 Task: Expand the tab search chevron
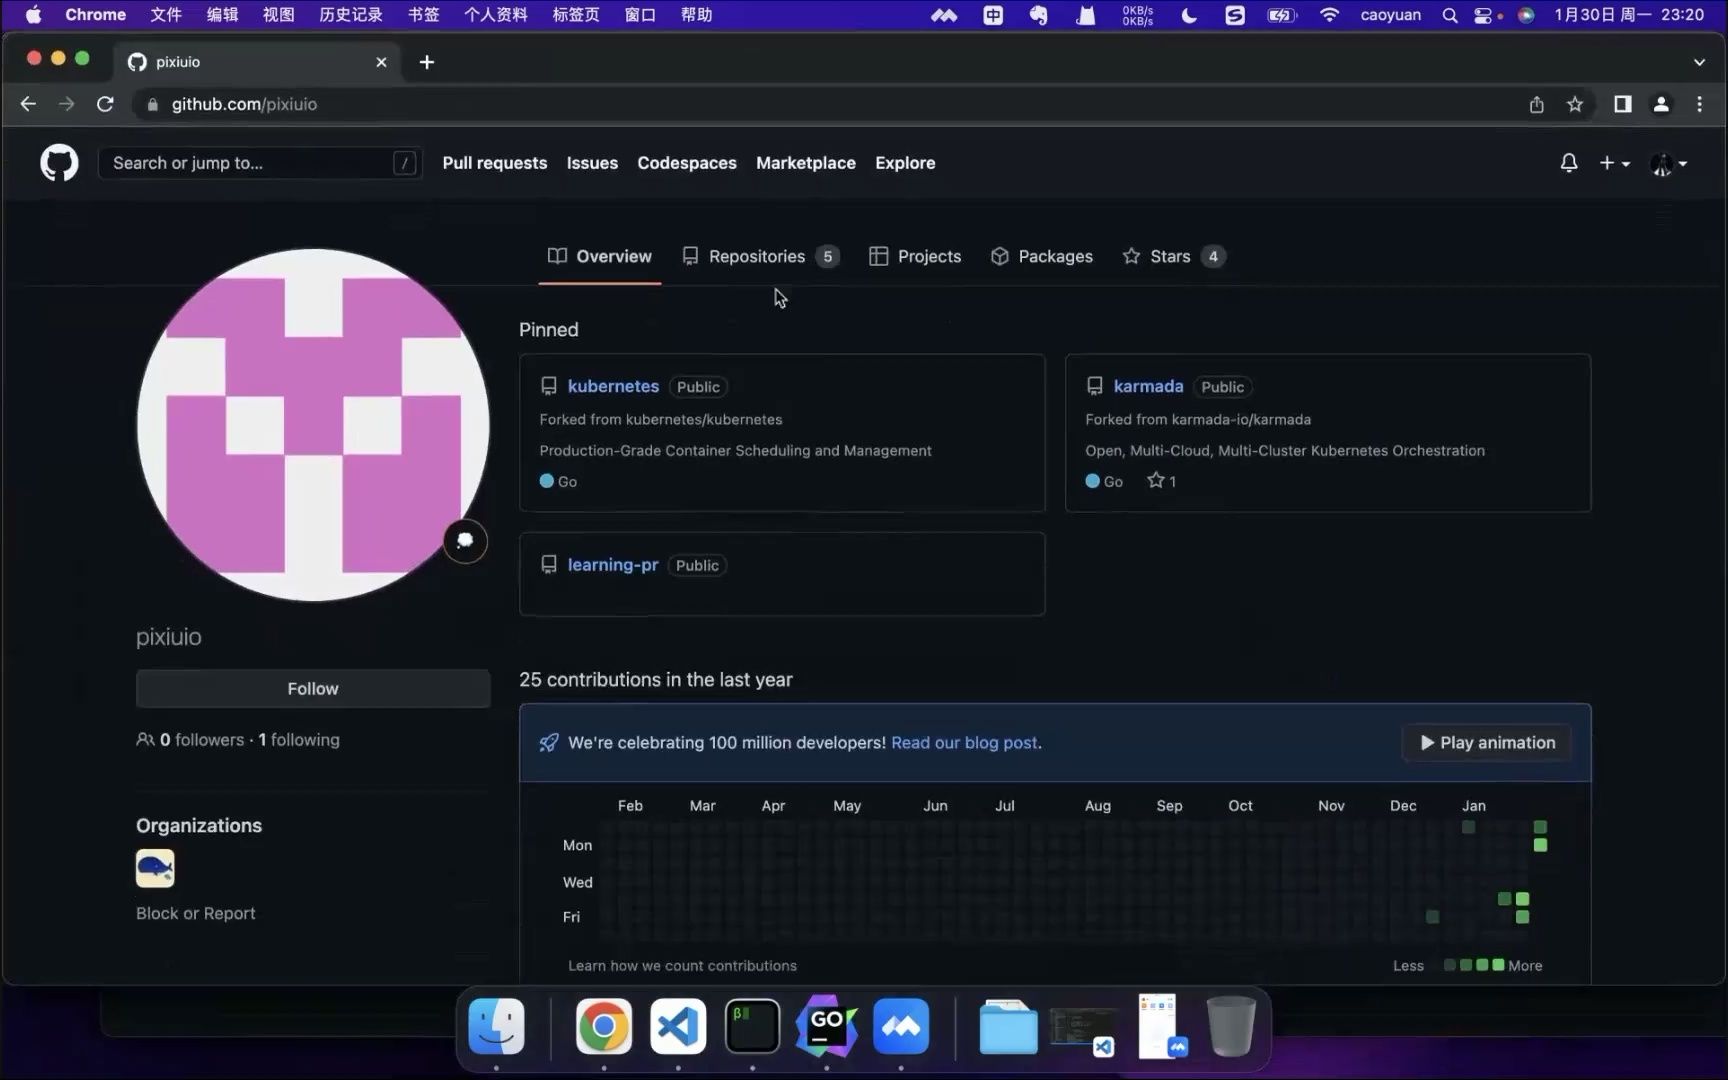(x=1699, y=62)
